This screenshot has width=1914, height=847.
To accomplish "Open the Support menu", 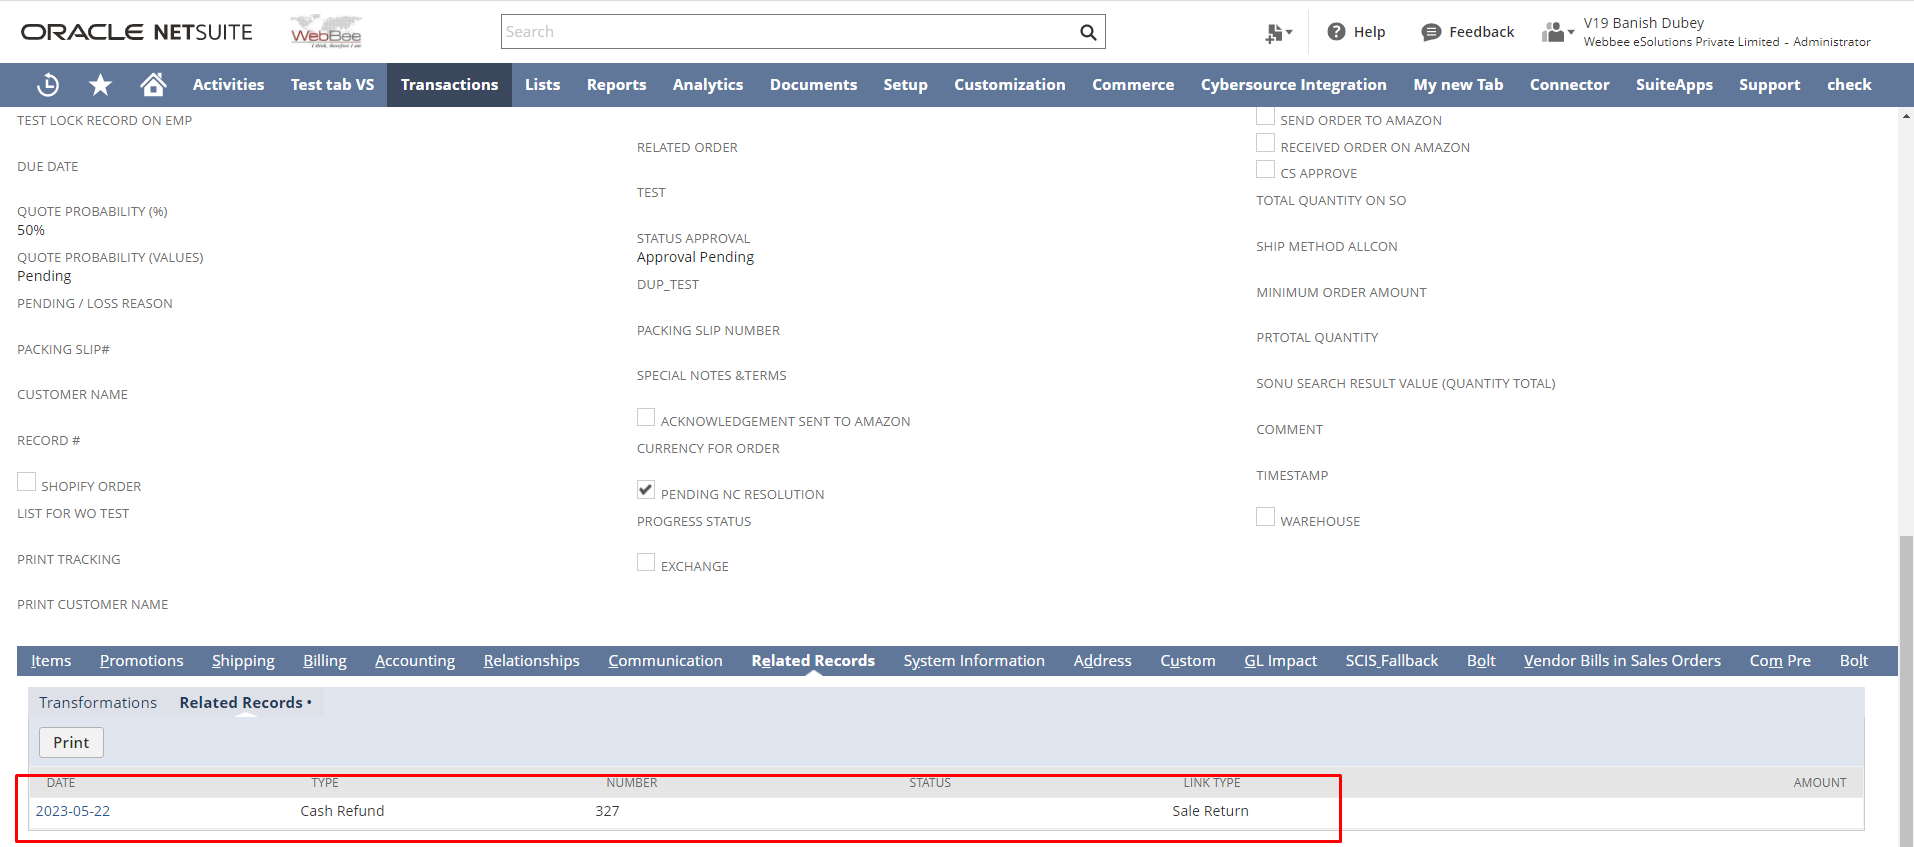I will tap(1769, 85).
